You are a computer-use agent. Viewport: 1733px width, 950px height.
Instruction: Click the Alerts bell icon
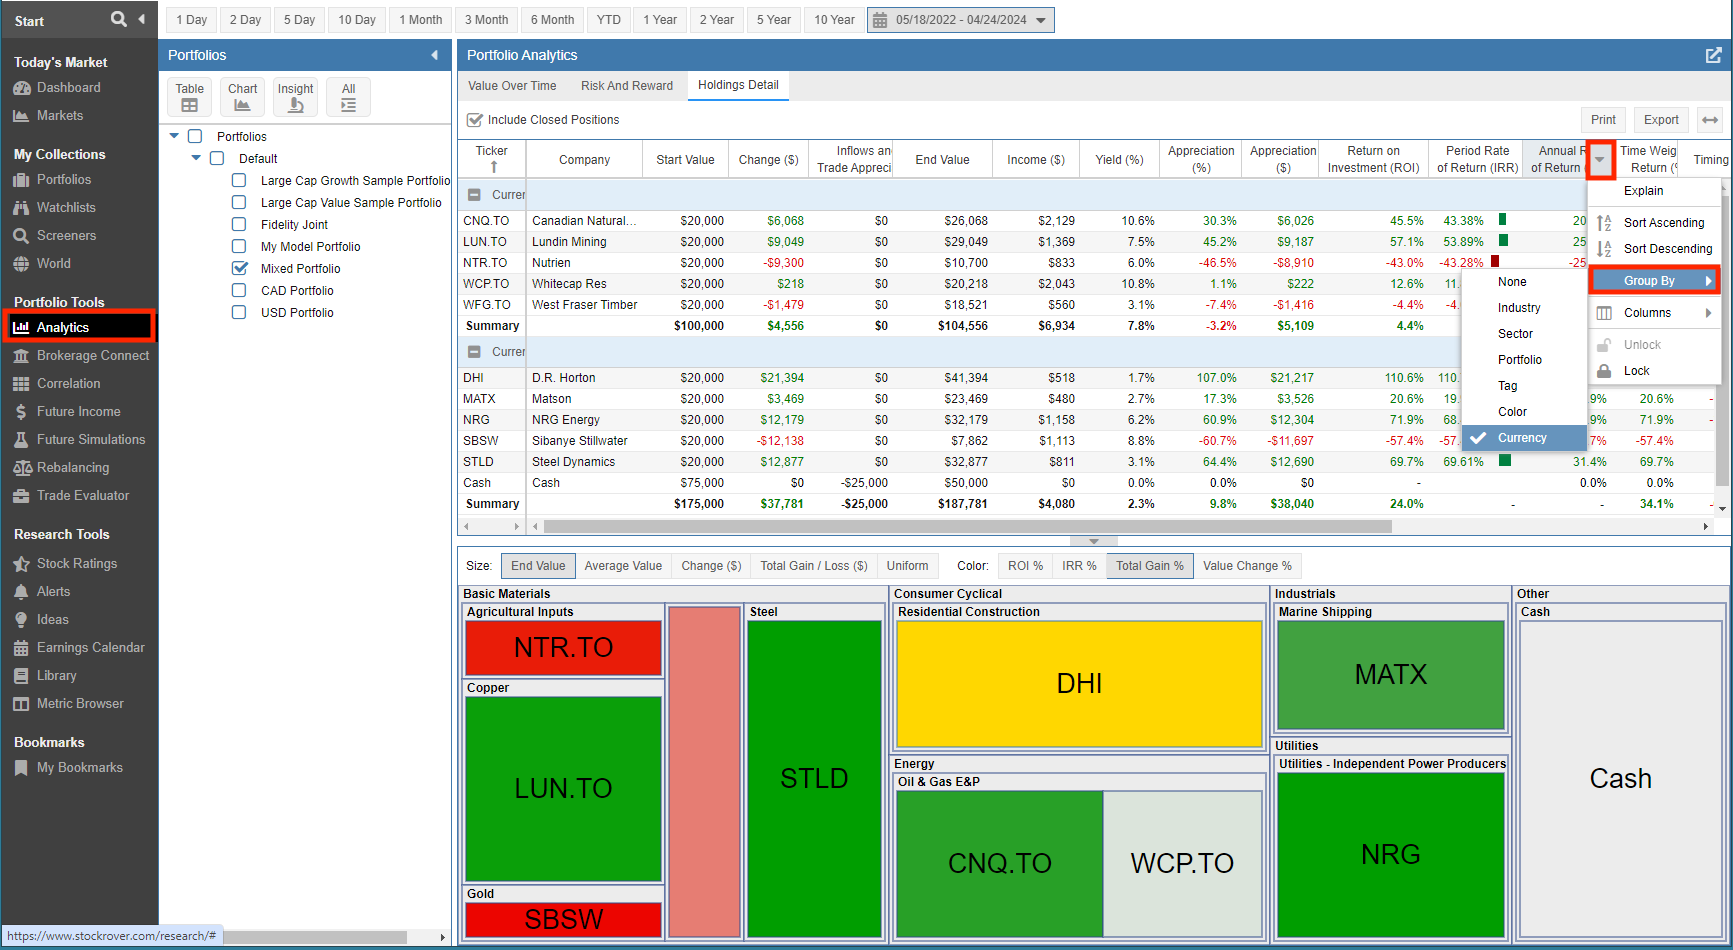point(21,592)
